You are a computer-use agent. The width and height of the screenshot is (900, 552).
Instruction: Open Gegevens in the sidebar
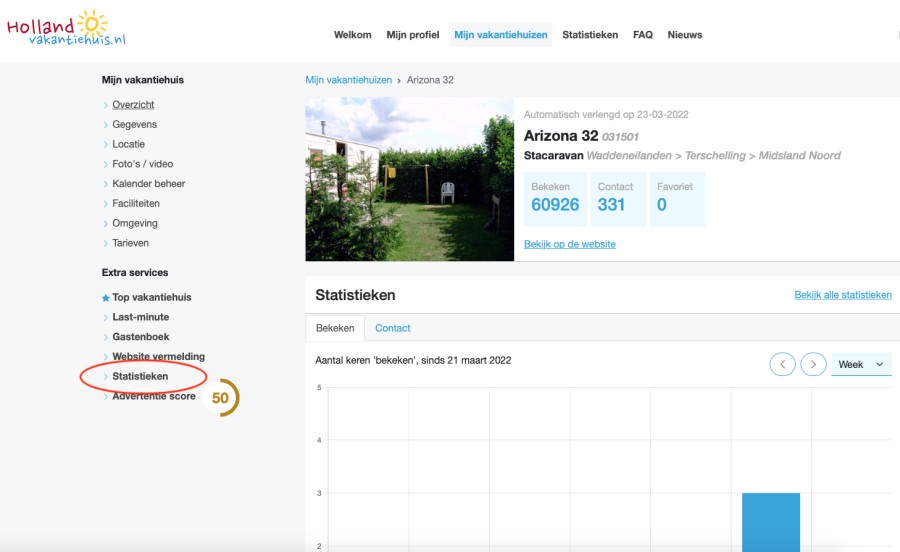click(134, 124)
